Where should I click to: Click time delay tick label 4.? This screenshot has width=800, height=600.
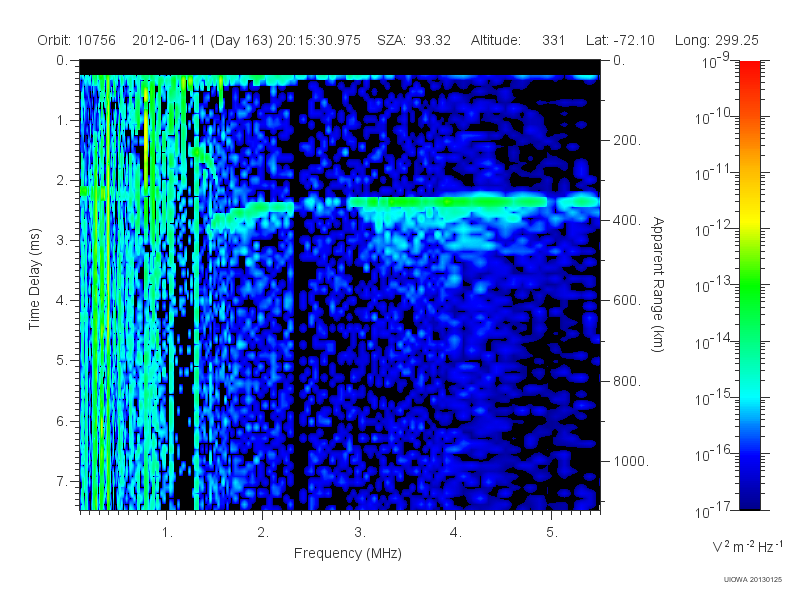(62, 301)
